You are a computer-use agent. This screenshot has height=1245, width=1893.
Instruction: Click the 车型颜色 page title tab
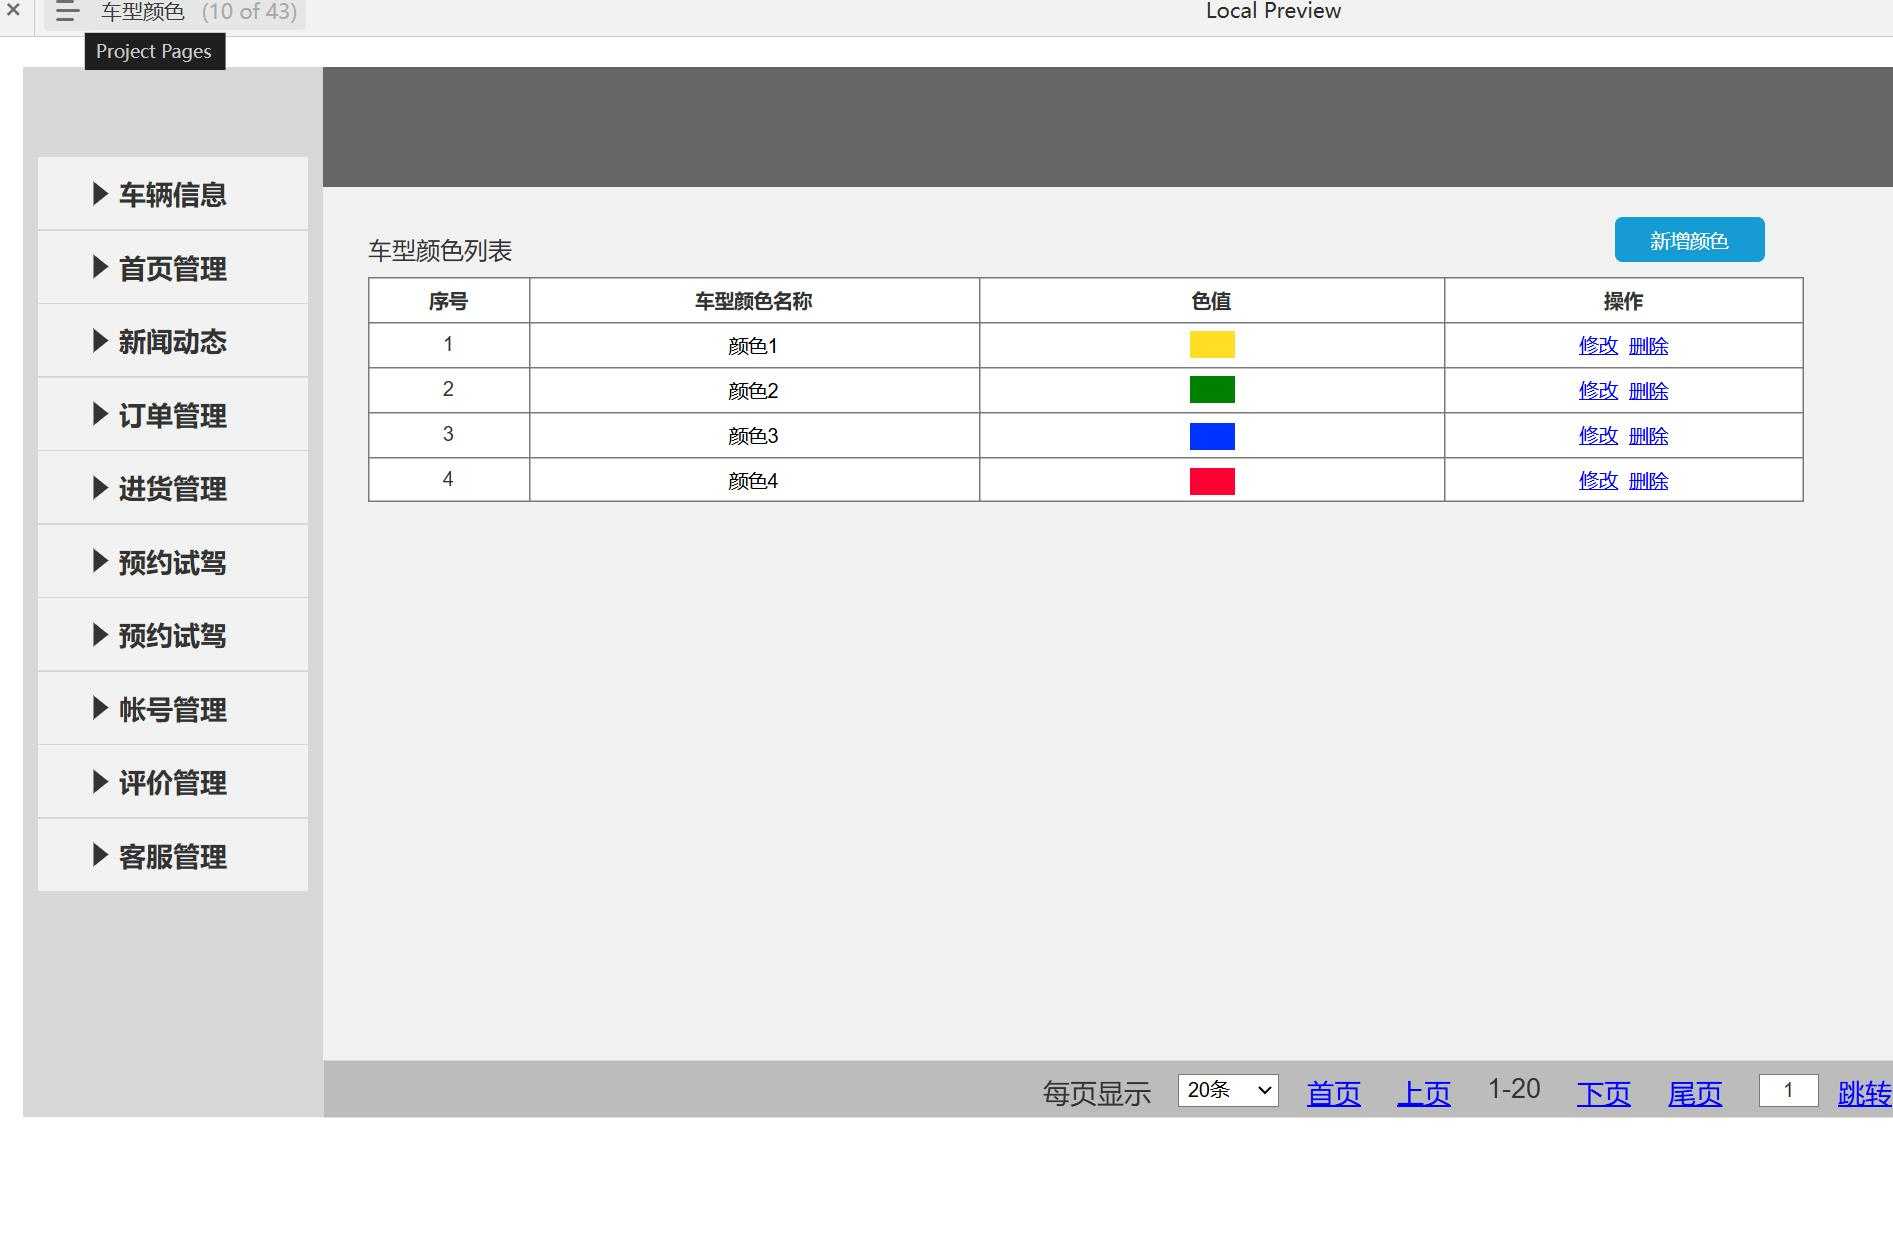click(x=140, y=12)
